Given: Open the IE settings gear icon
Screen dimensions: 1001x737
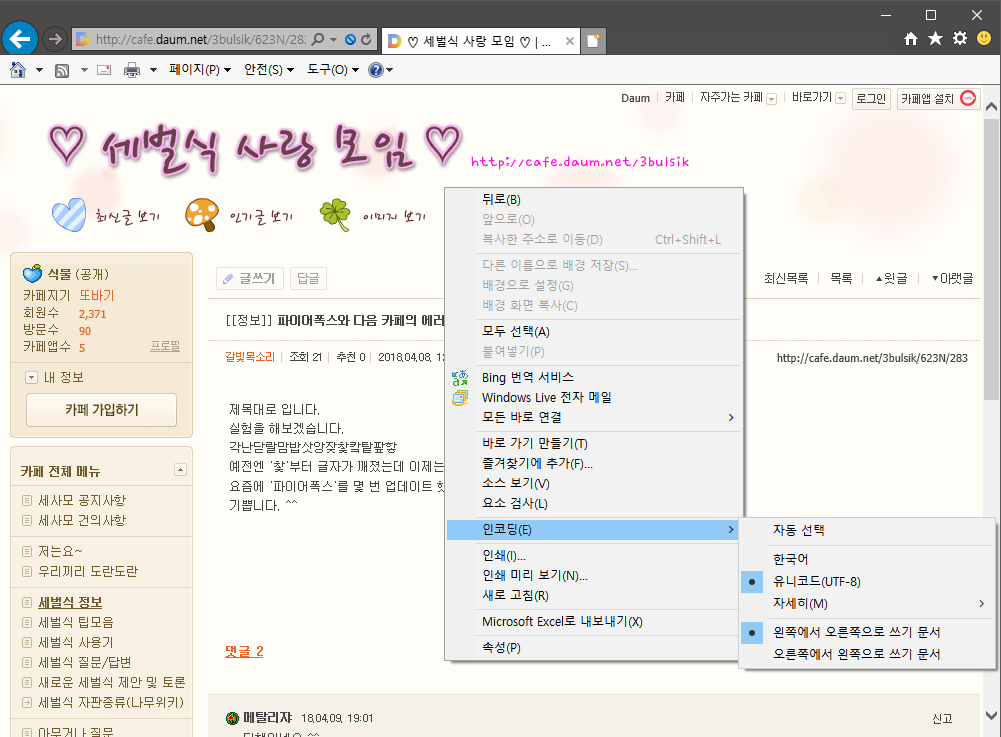Looking at the screenshot, I should (960, 39).
